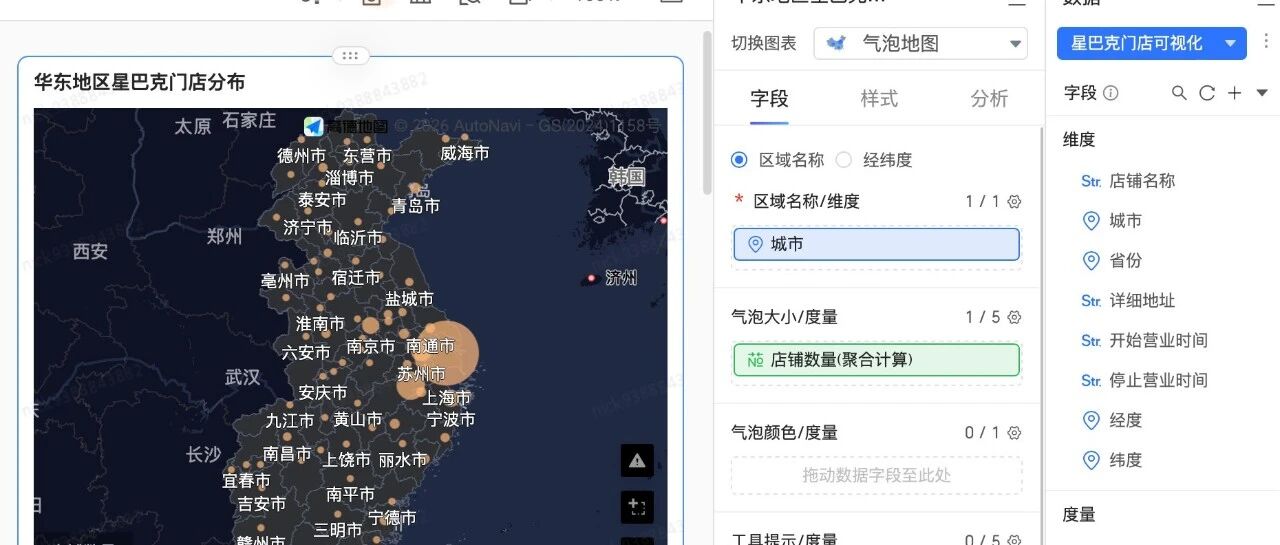
Task: Click the Str icon beside 店铺名称
Action: (1091, 181)
